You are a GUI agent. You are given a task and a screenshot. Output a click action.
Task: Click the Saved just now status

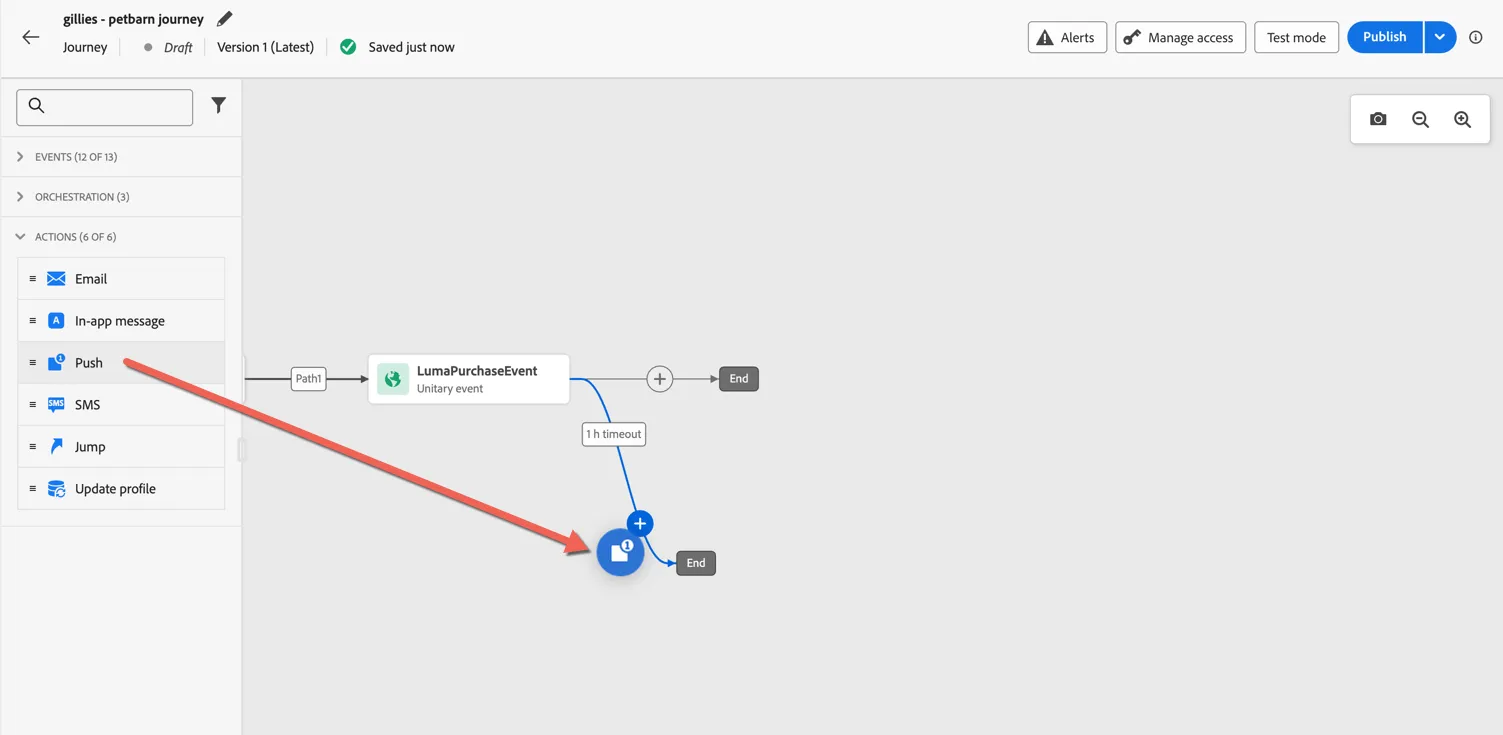(411, 47)
